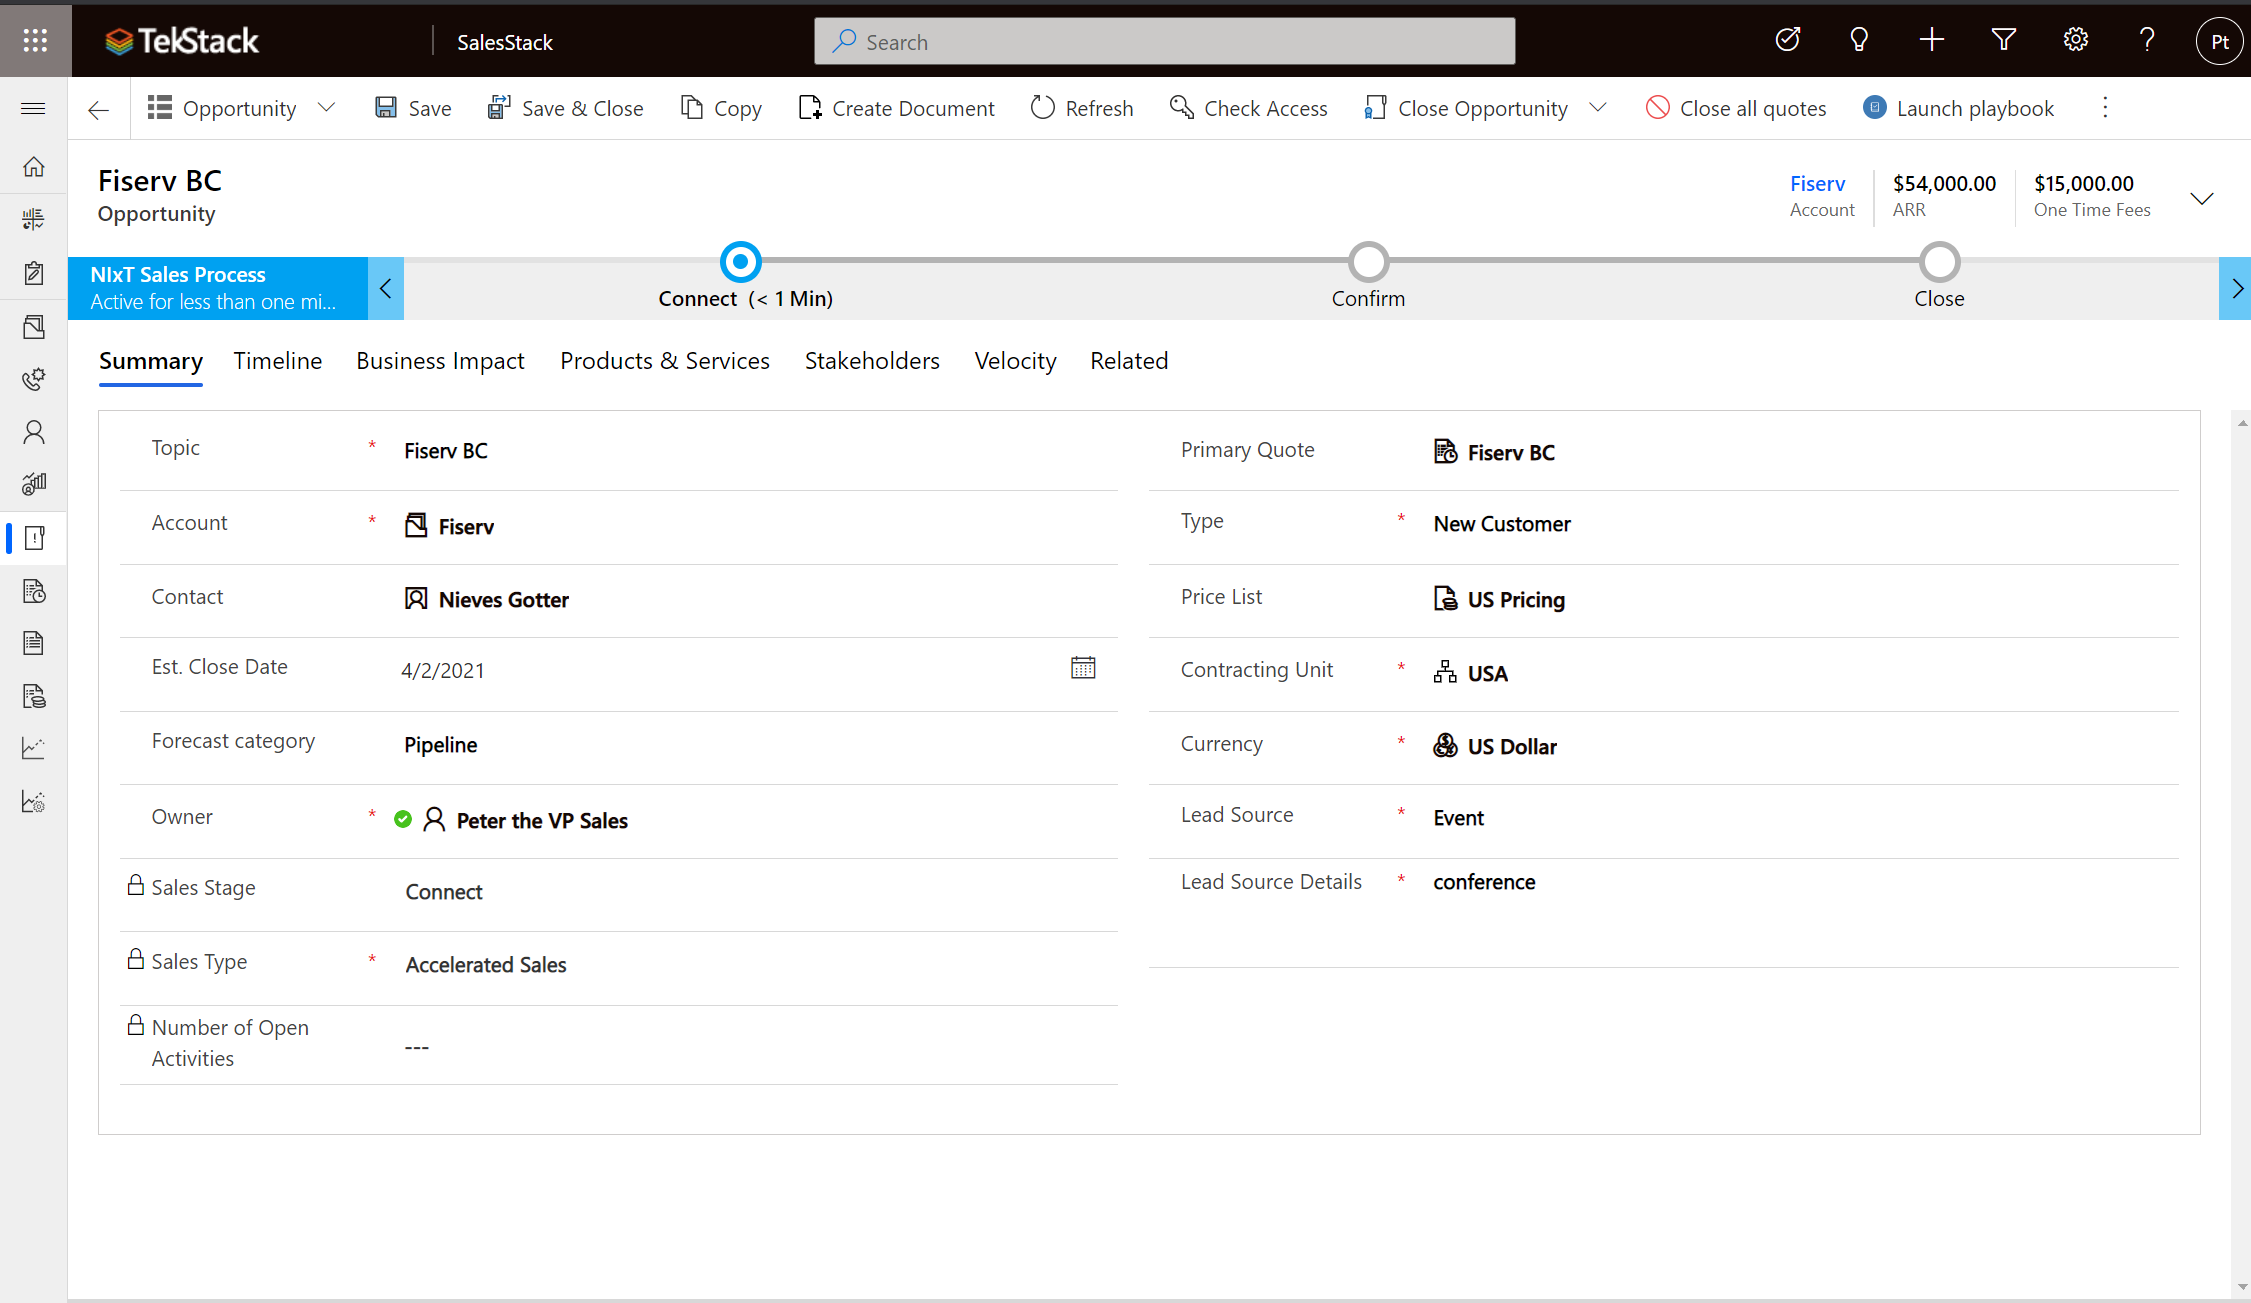
Task: Open the opportunities icon in the sidebar
Action: click(34, 538)
